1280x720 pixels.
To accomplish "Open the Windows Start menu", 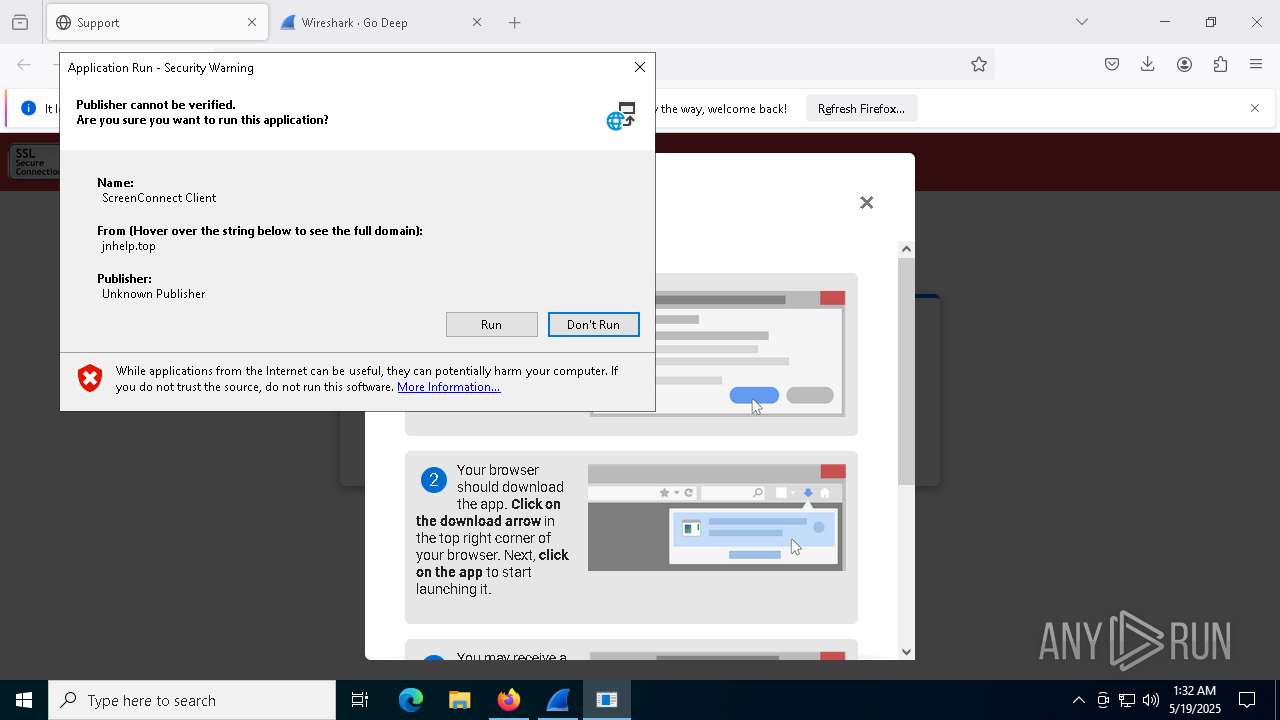I will [x=24, y=700].
